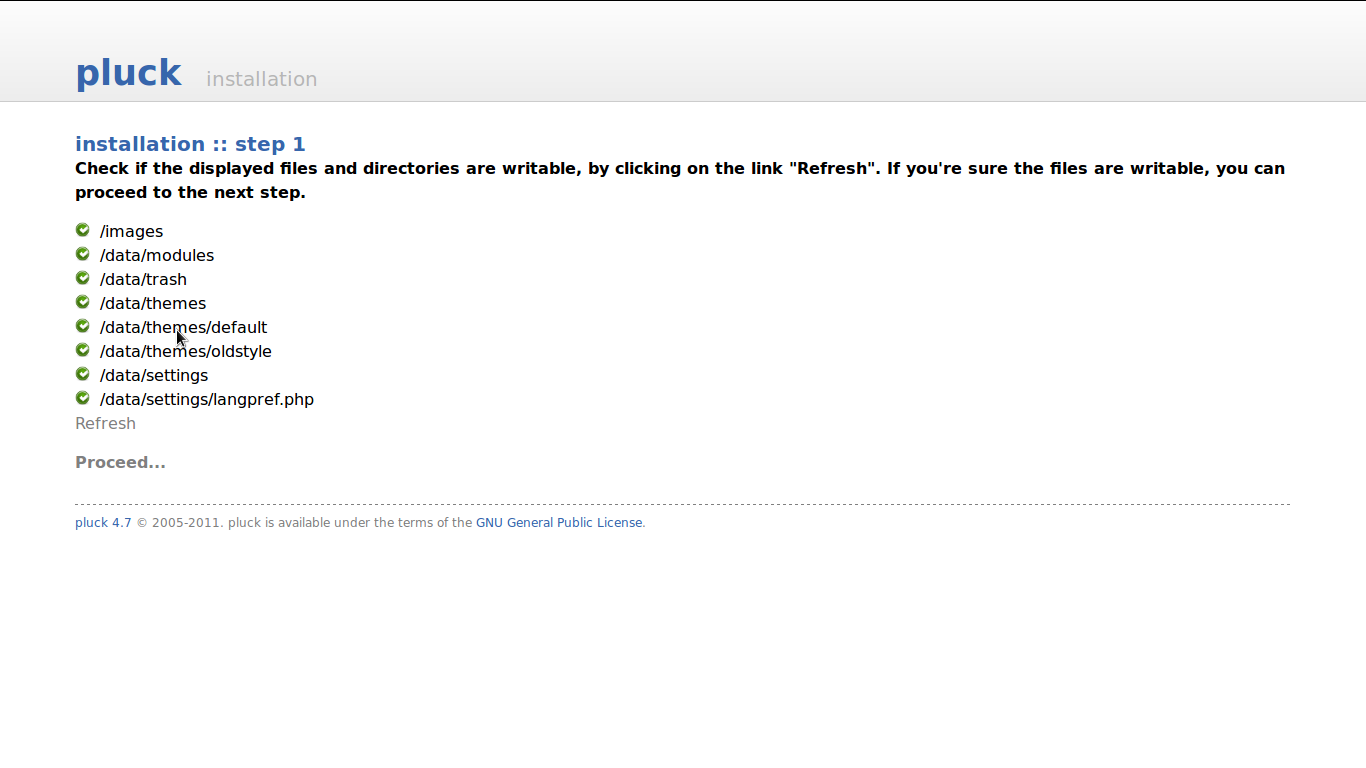Click the /data/settings/langpref.php file text
Image resolution: width=1366 pixels, height=768 pixels.
point(207,399)
